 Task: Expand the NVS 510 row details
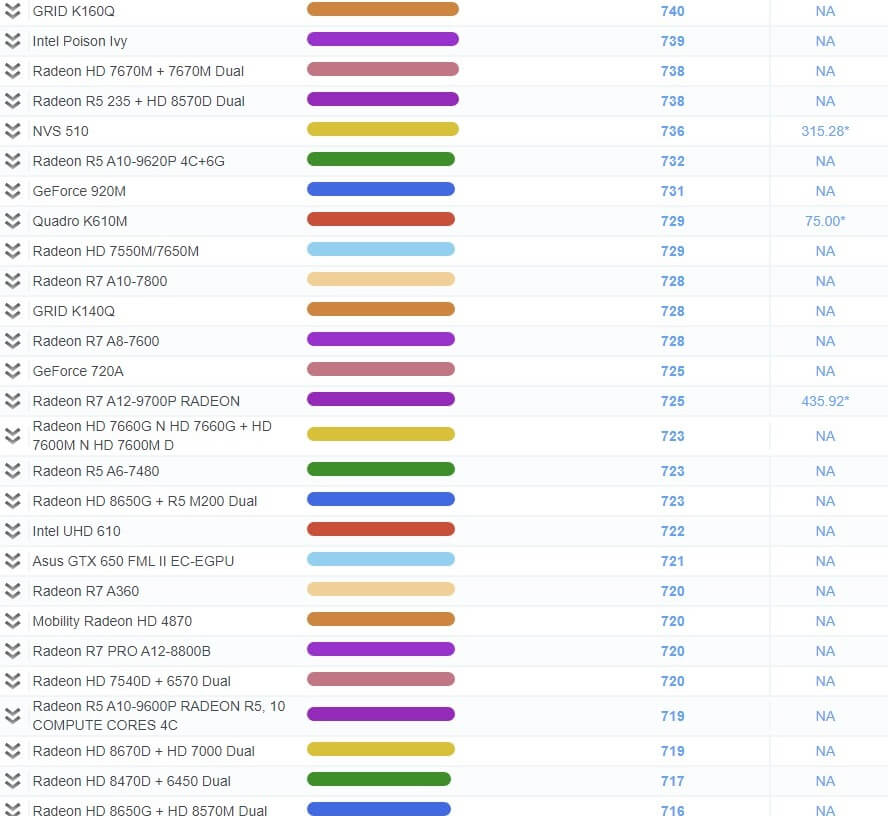[12, 131]
